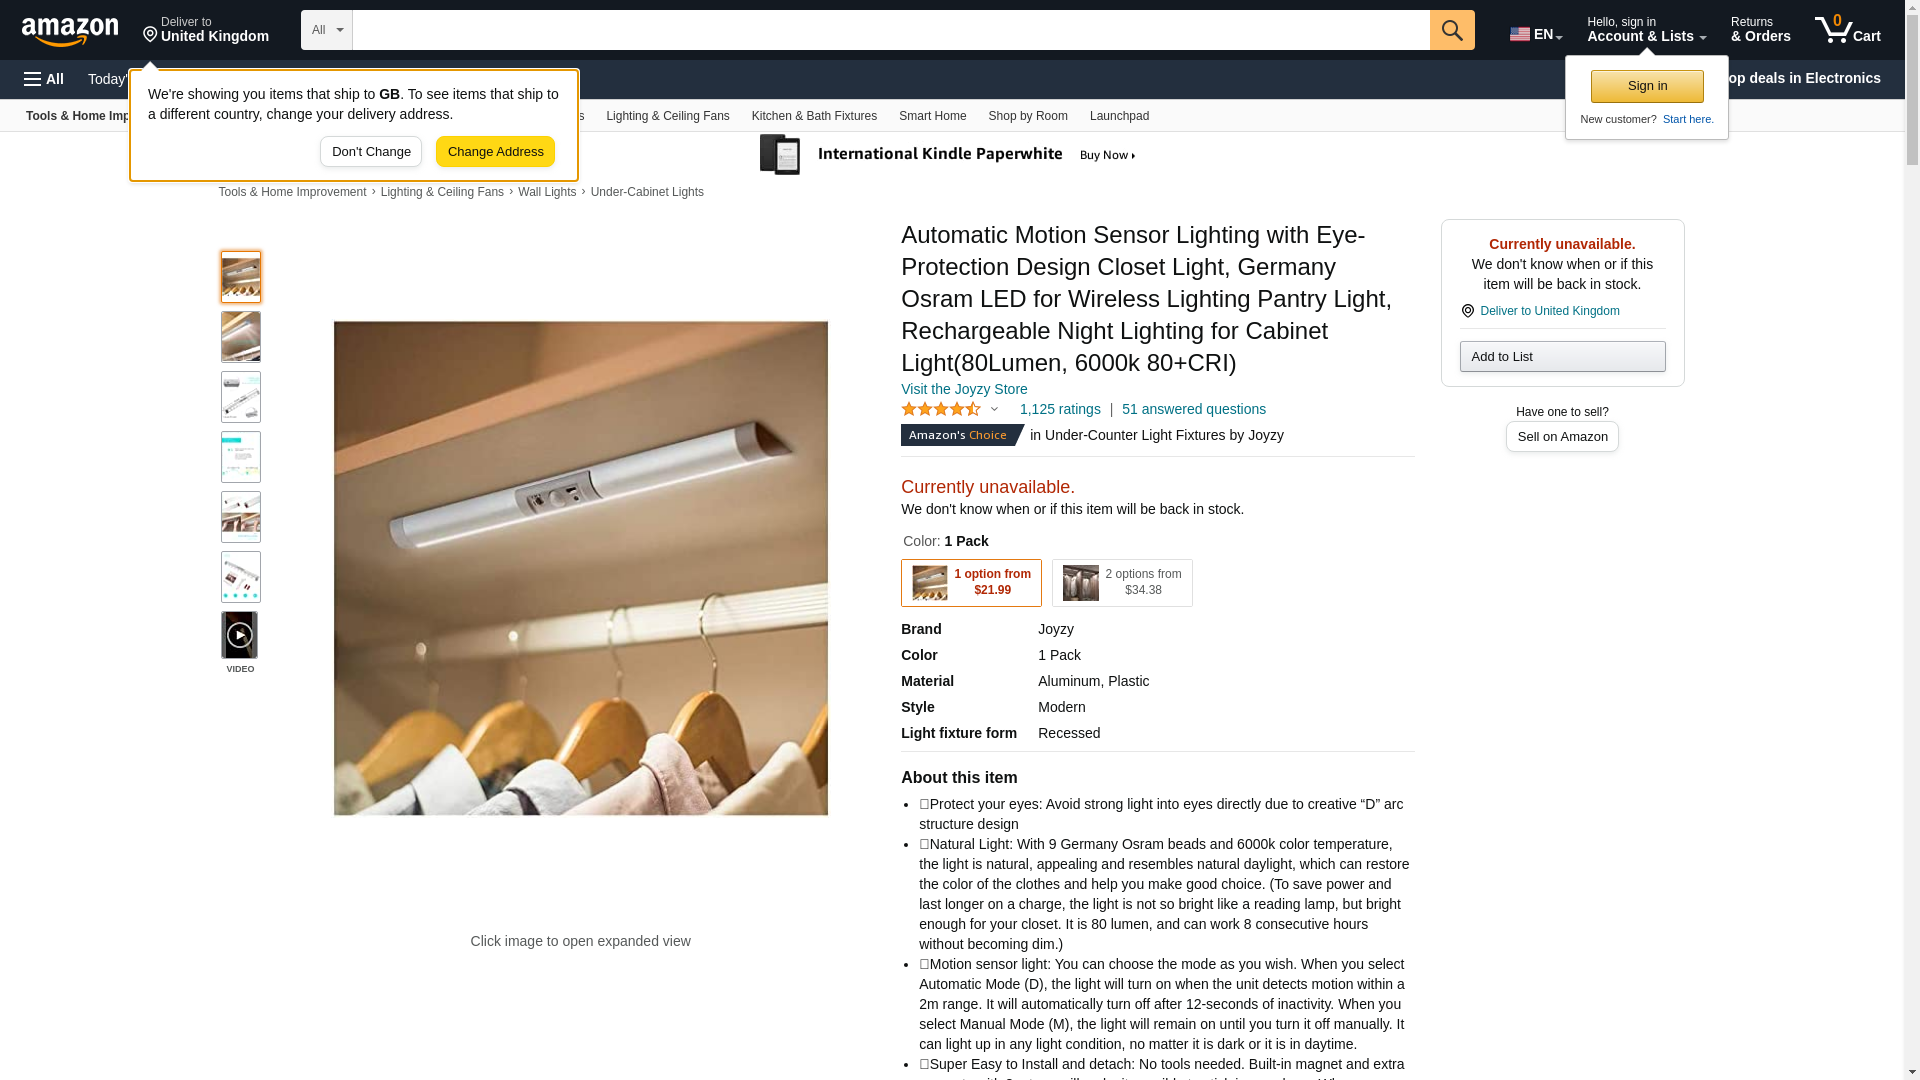Select the 1 Pack option from $21.99
This screenshot has height=1080, width=1920.
coord(971,583)
